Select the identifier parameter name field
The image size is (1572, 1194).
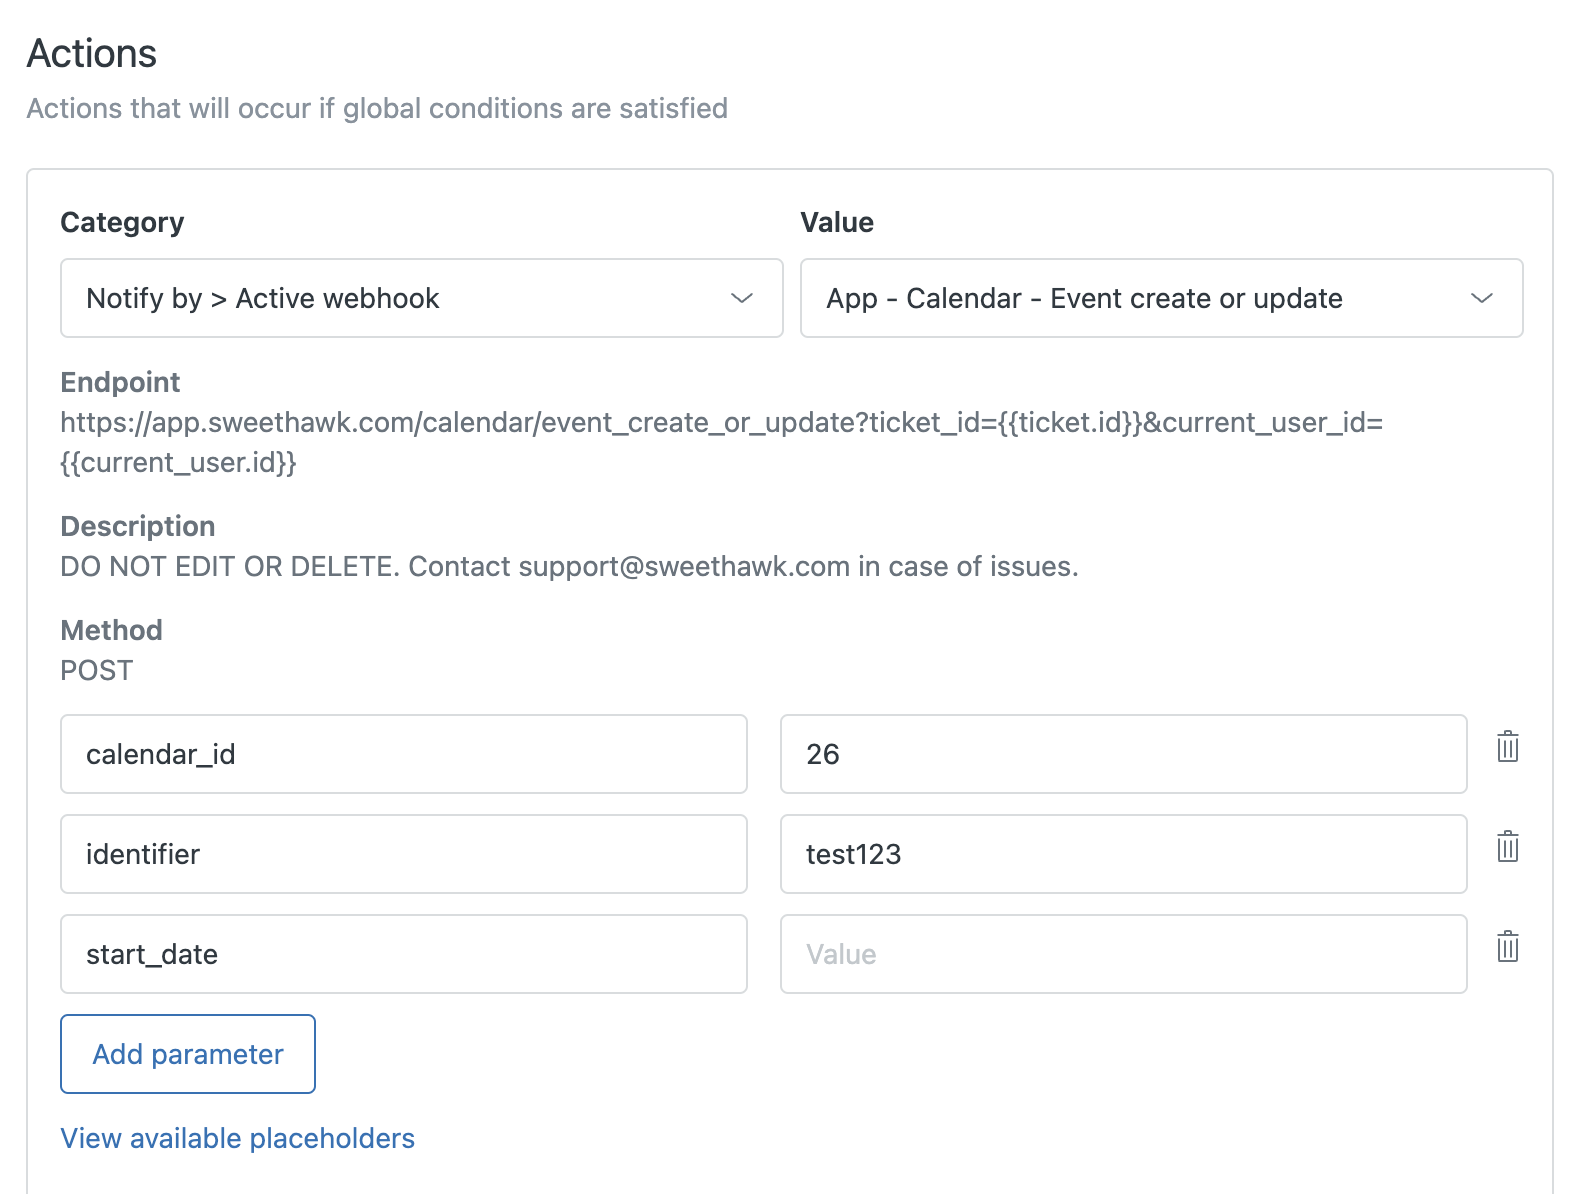[403, 854]
